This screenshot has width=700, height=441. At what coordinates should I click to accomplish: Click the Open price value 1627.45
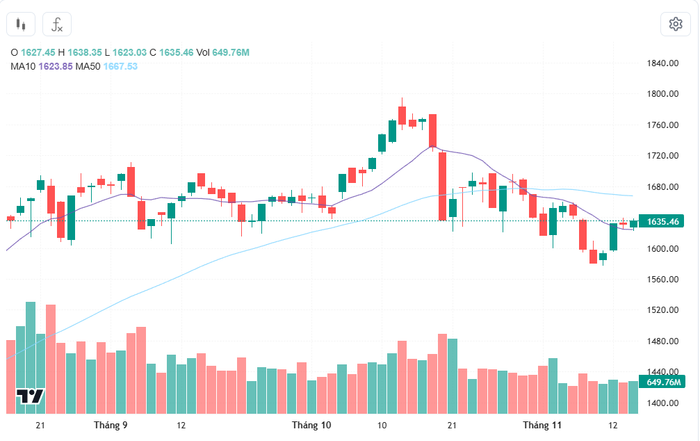coord(37,52)
